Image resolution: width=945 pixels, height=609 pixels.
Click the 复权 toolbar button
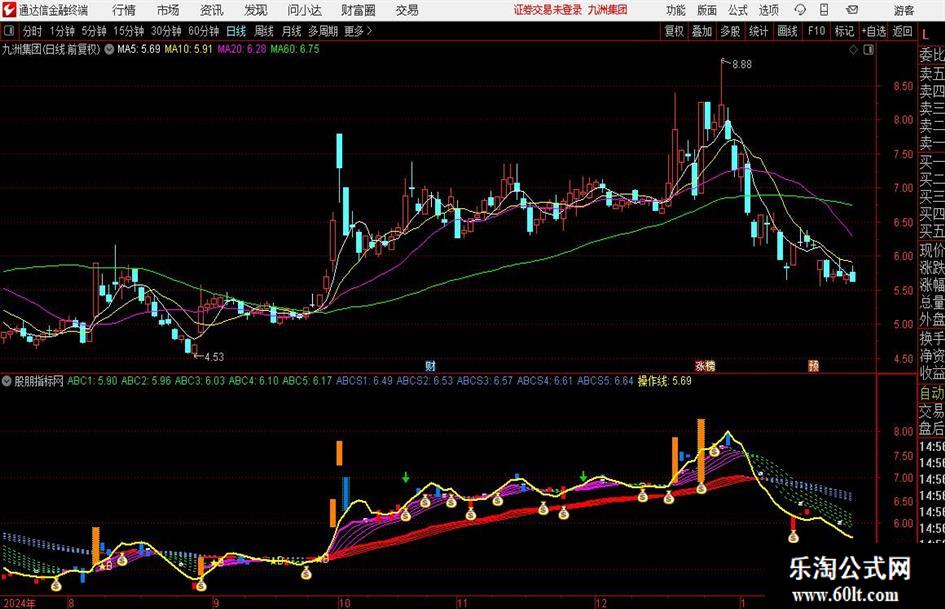pyautogui.click(x=674, y=31)
